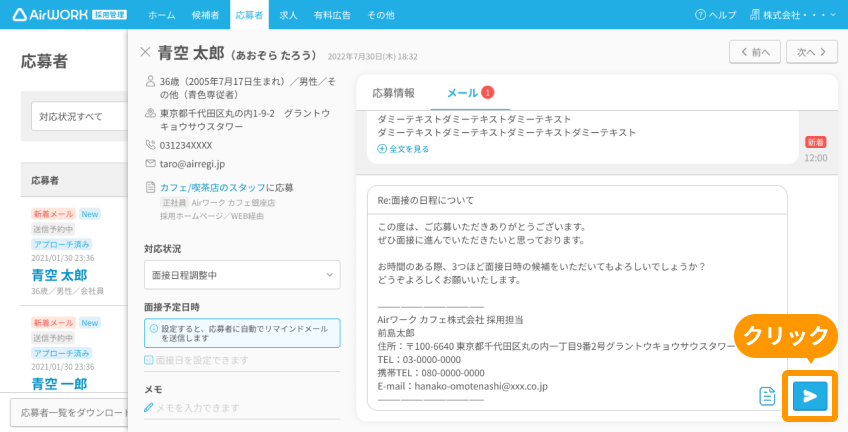The height and width of the screenshot is (432, 848).
Task: Click the message timestamp 12:00
Action: 816,158
